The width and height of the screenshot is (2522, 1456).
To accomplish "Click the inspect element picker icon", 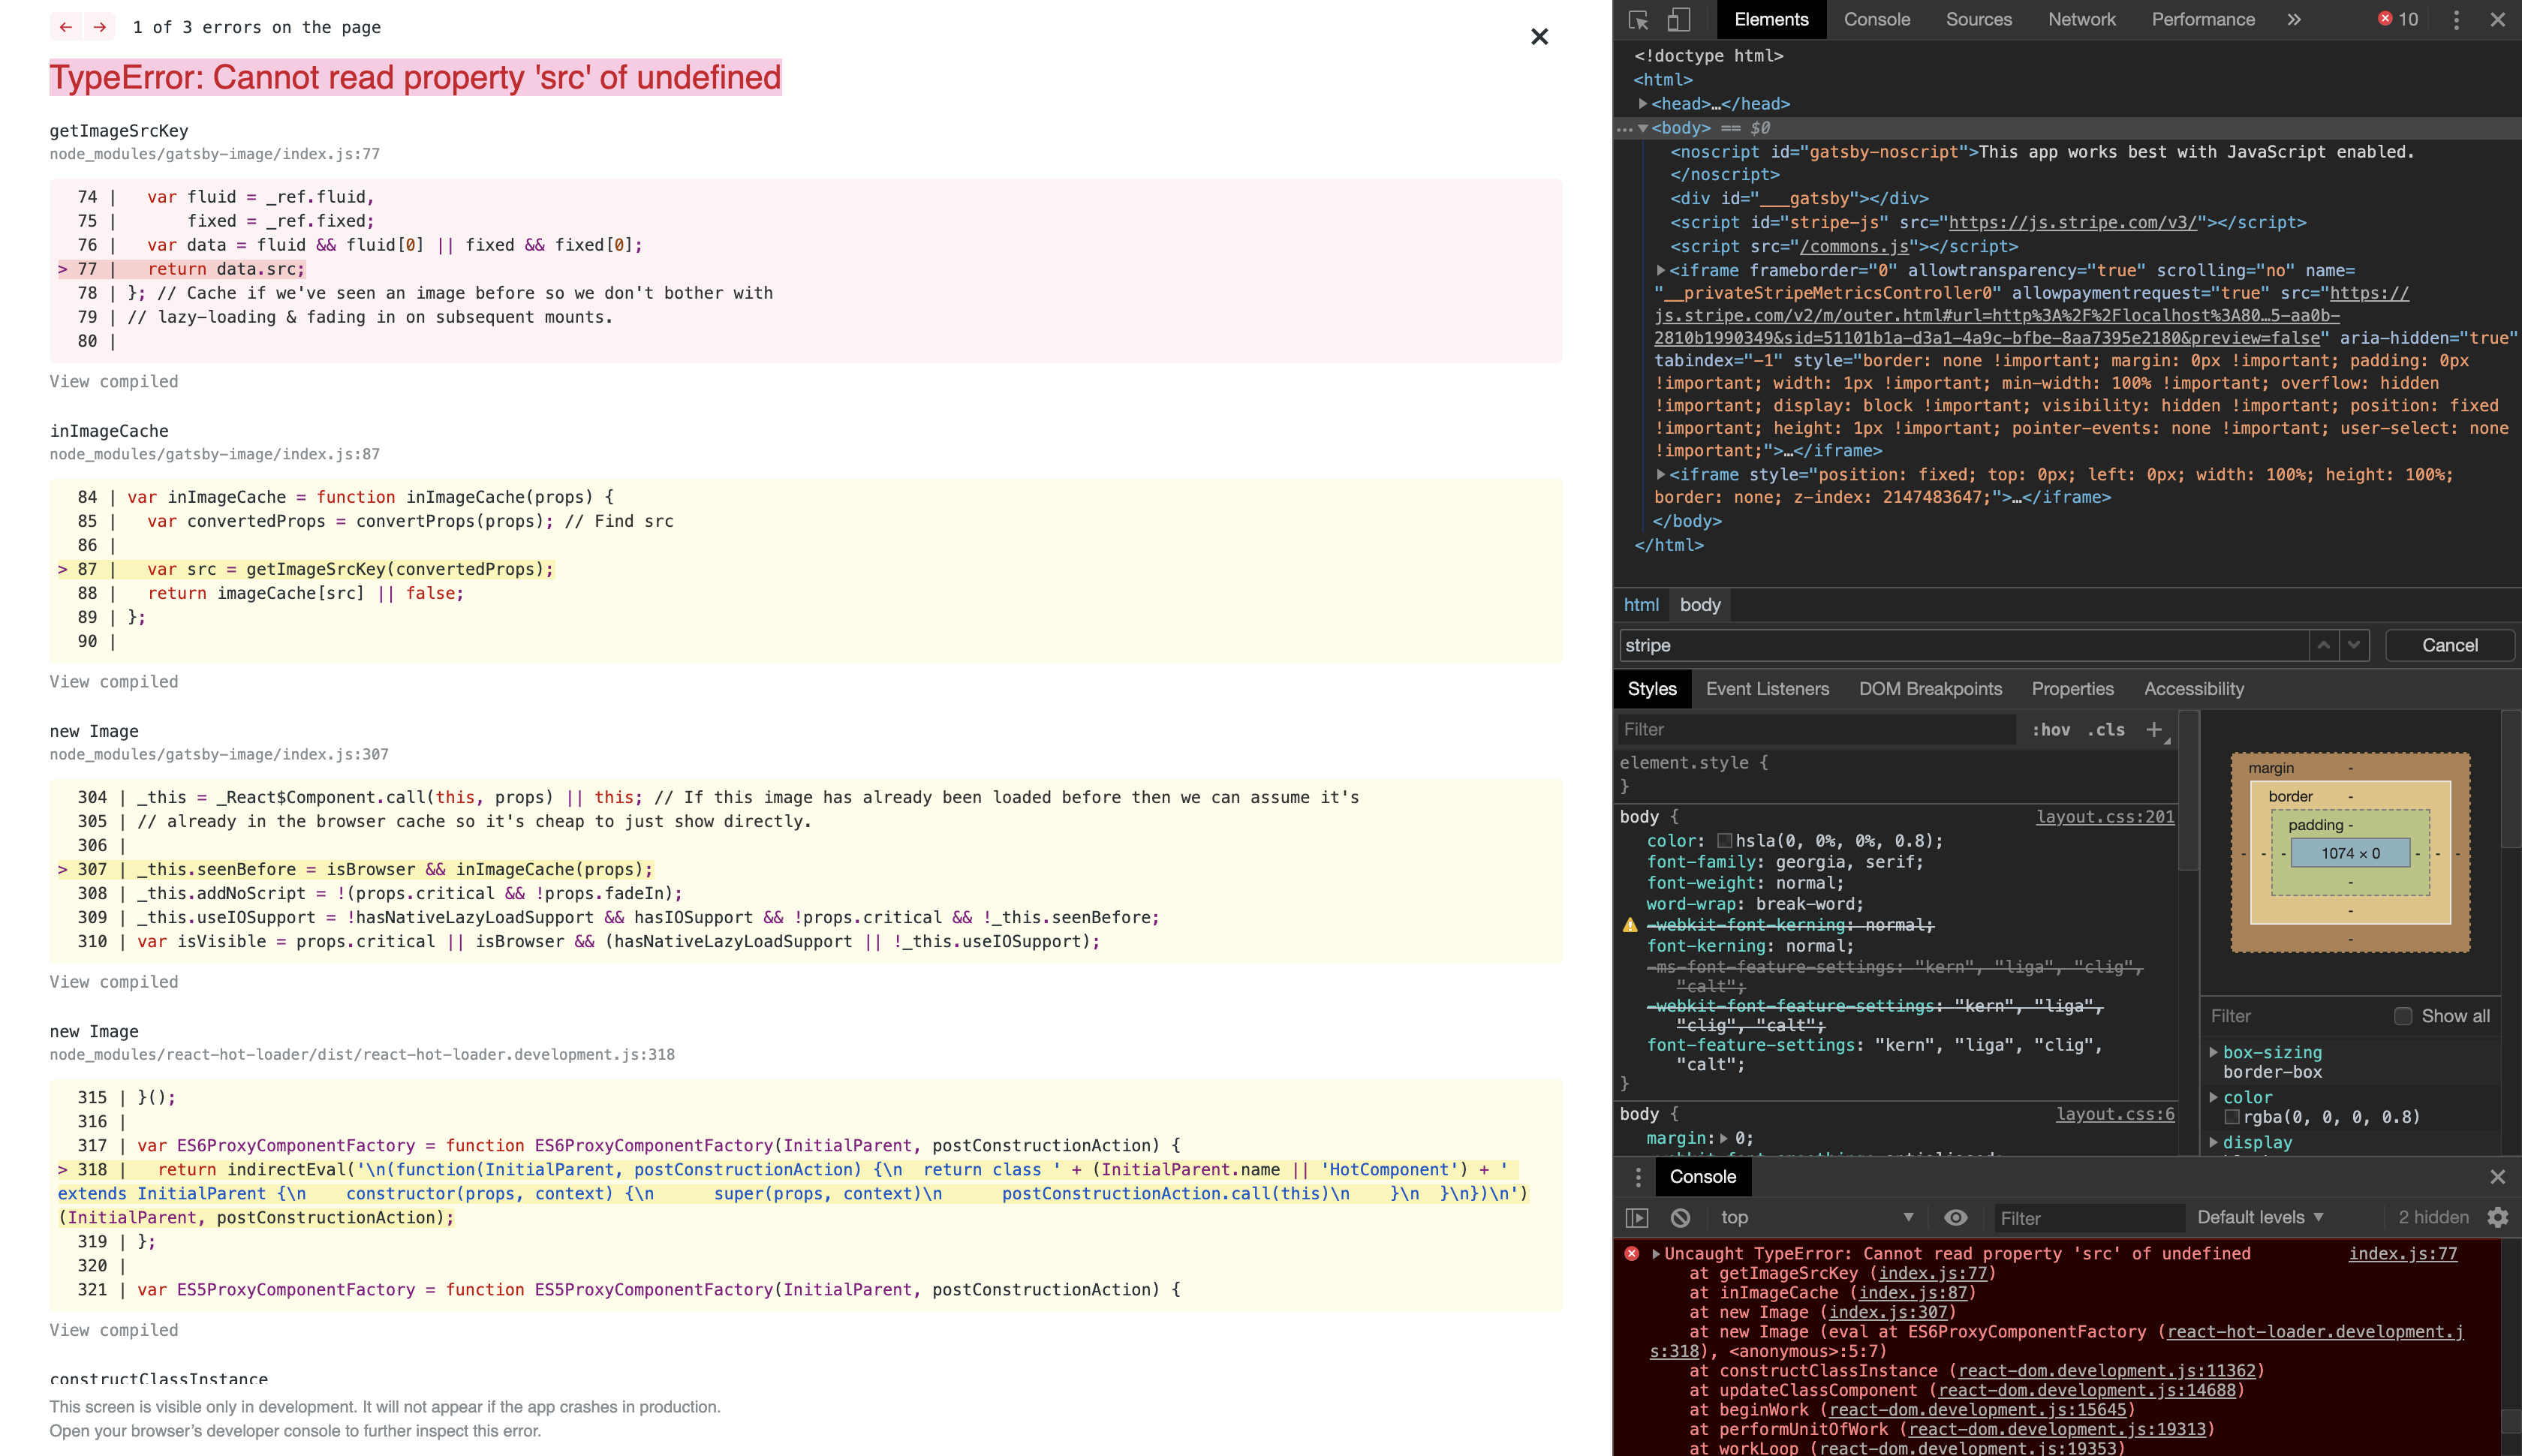I will [x=1638, y=20].
